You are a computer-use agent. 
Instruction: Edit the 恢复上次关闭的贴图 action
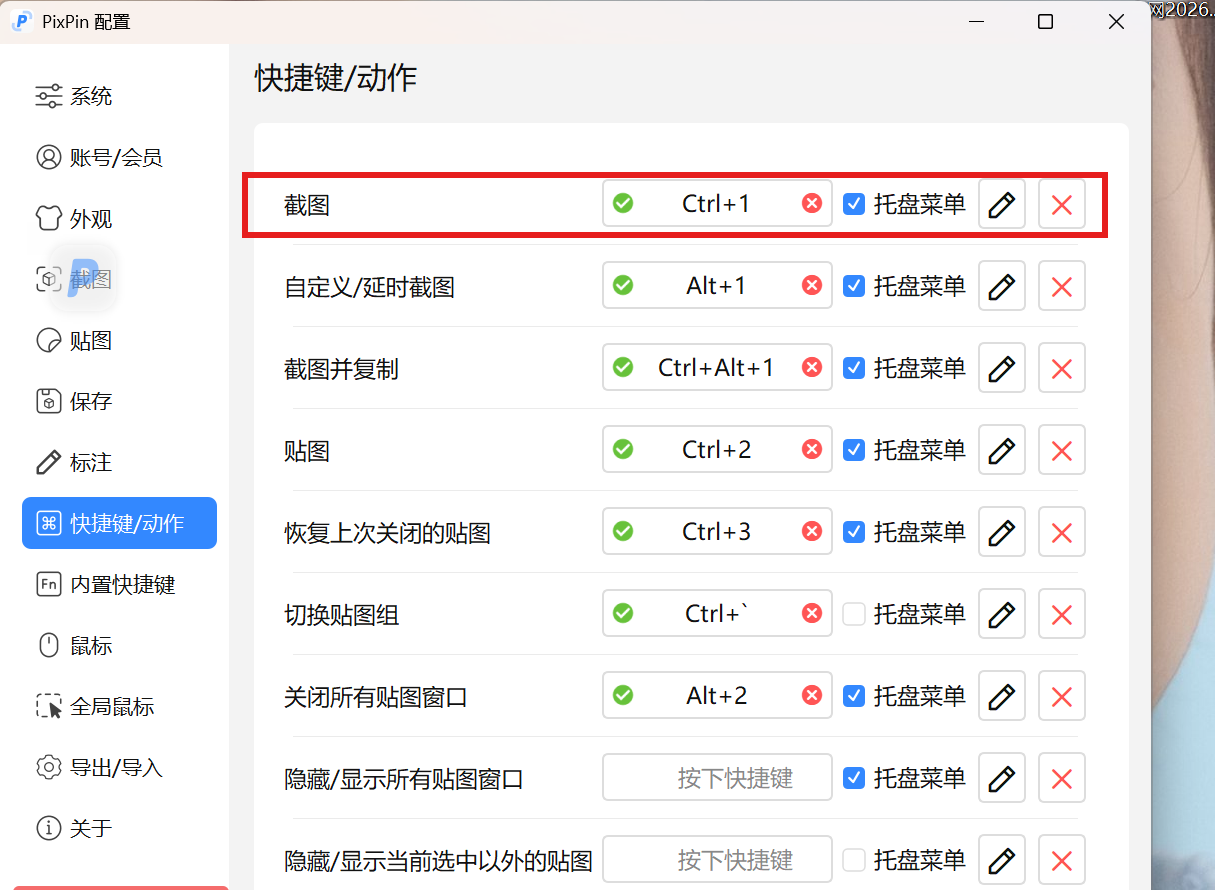(x=1002, y=532)
